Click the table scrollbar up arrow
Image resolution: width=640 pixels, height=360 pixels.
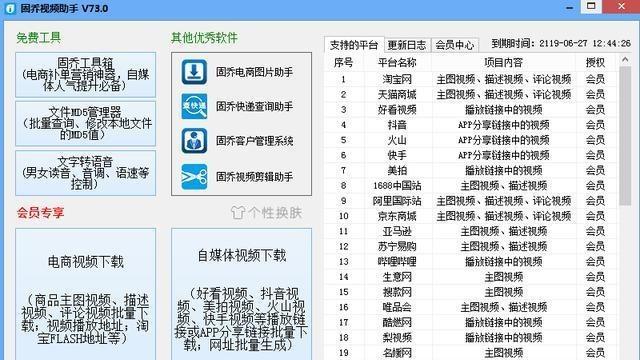625,60
